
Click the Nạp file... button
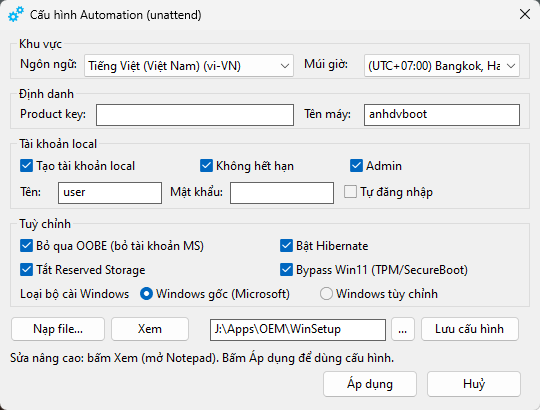[x=58, y=329]
